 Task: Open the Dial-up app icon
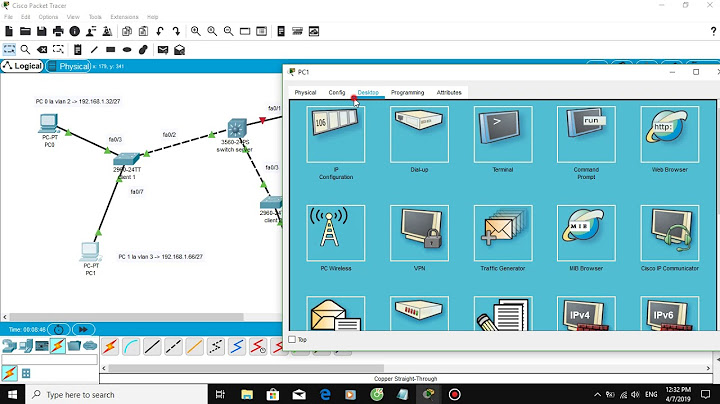coord(419,135)
